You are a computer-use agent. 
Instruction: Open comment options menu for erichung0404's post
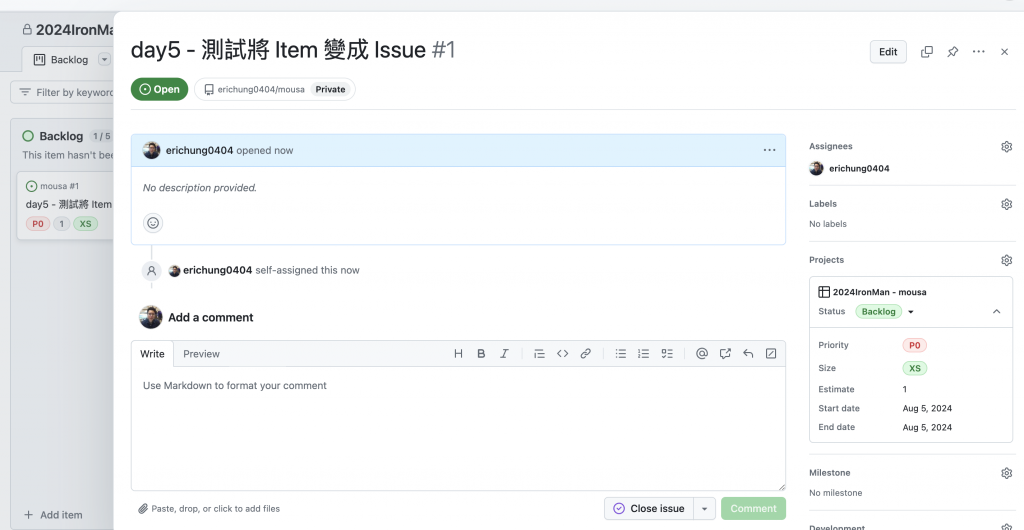(769, 150)
